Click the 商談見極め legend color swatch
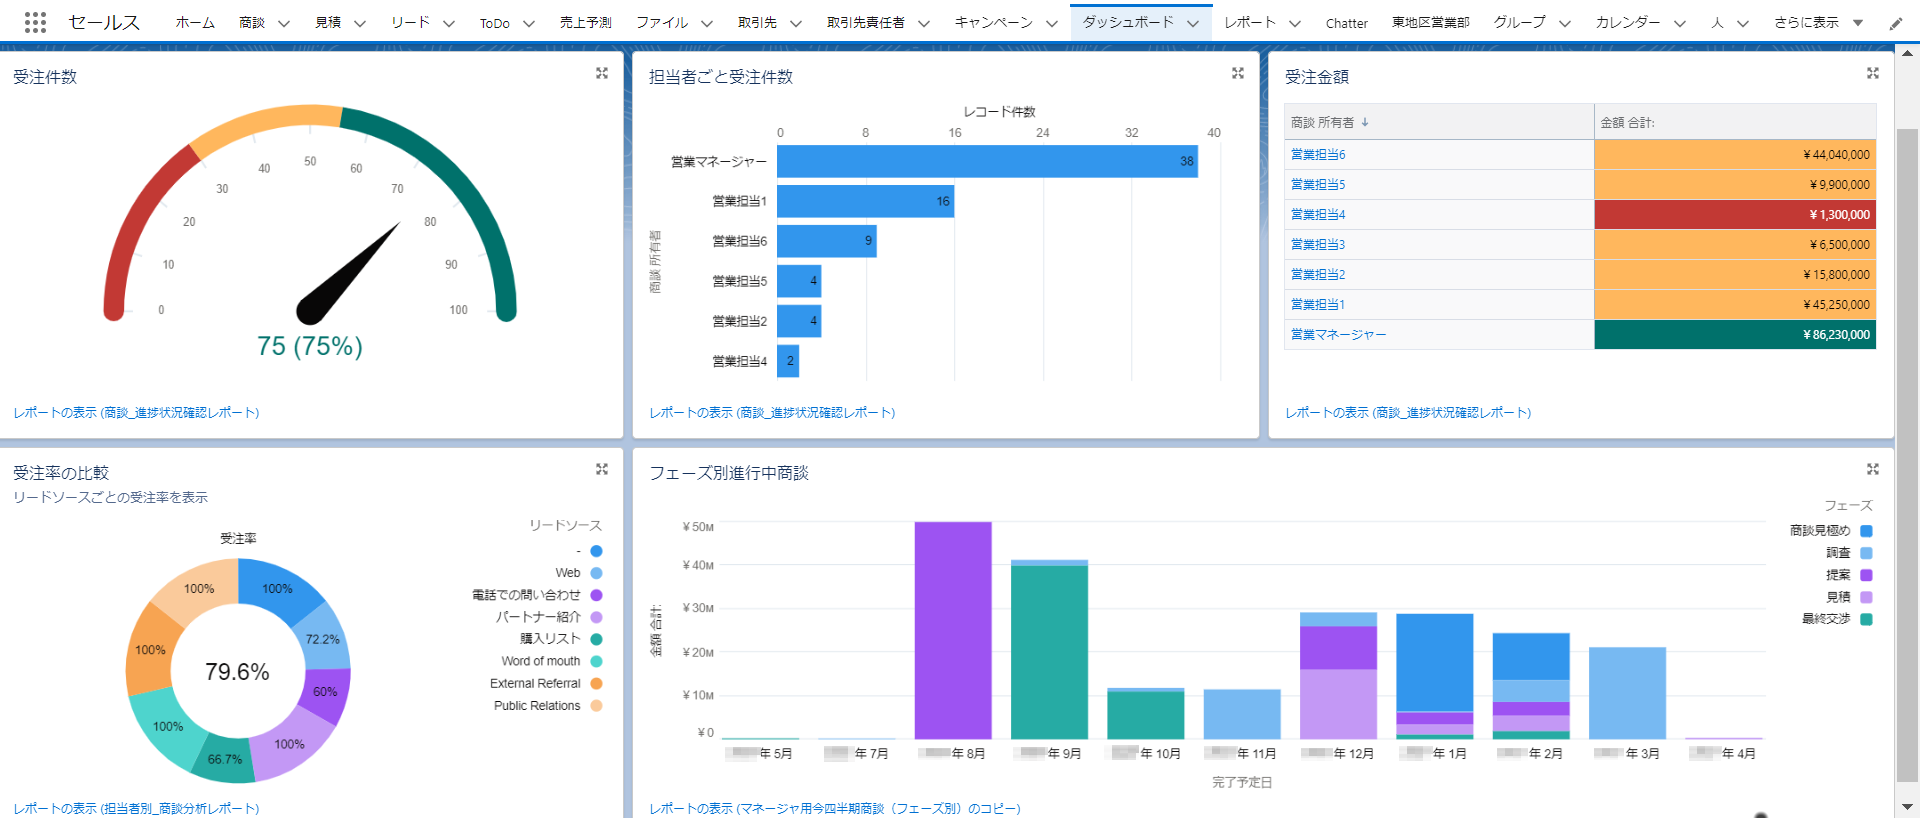Viewport: 1920px width, 818px height. 1866,531
